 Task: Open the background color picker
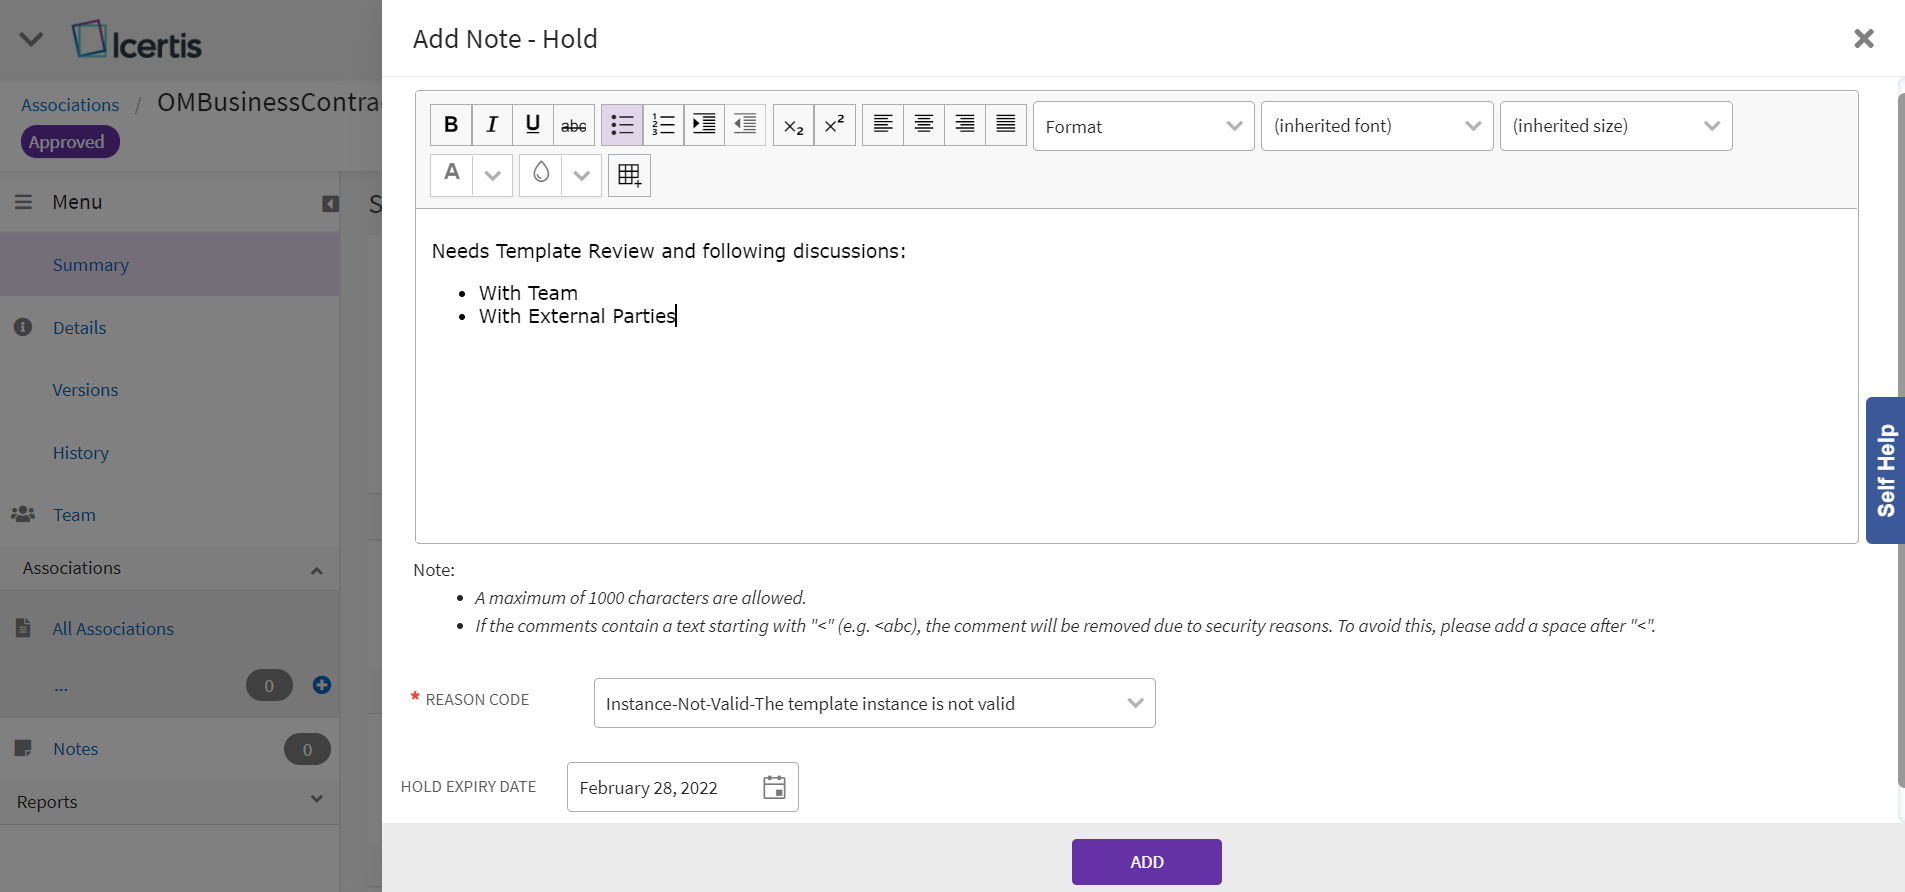(x=541, y=175)
